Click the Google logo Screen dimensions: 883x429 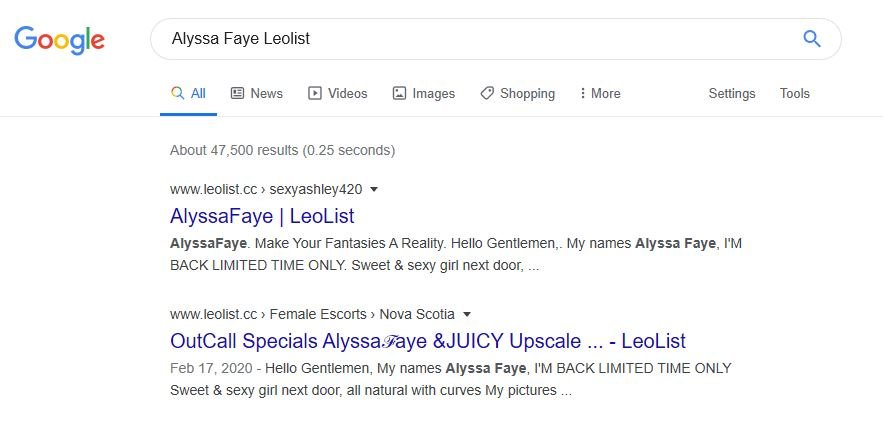60,40
